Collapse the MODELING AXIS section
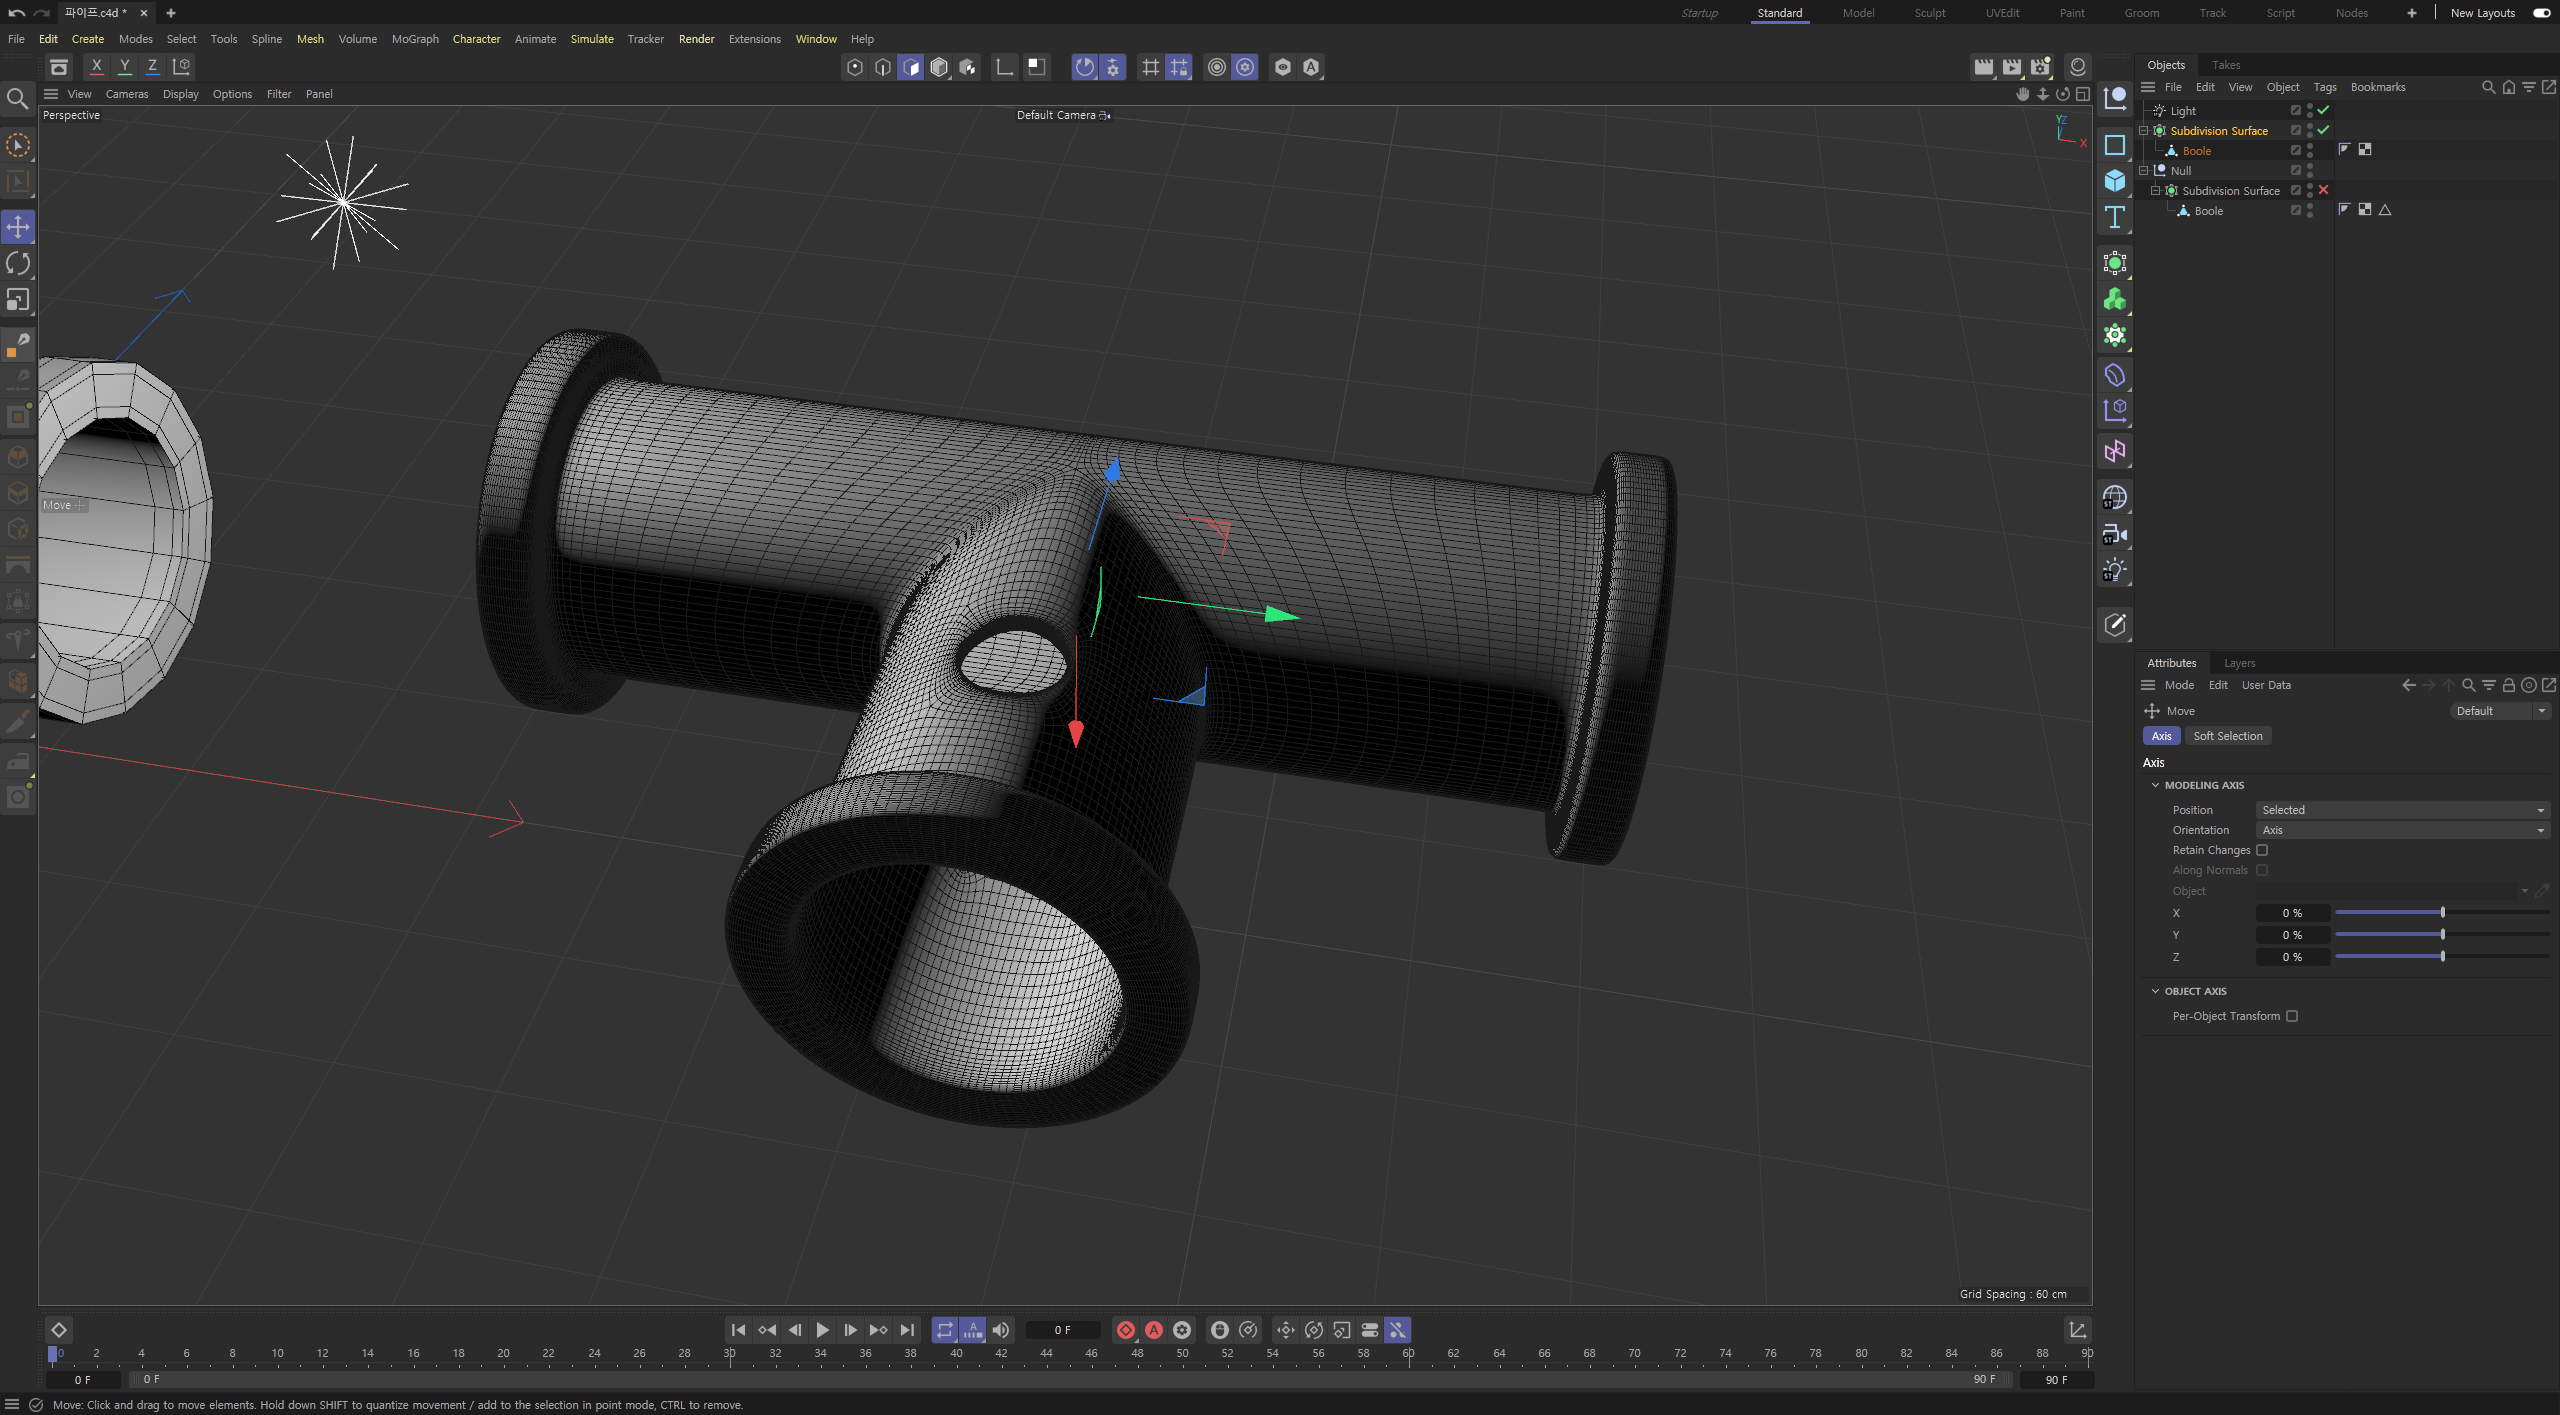Image resolution: width=2560 pixels, height=1415 pixels. 2155,785
